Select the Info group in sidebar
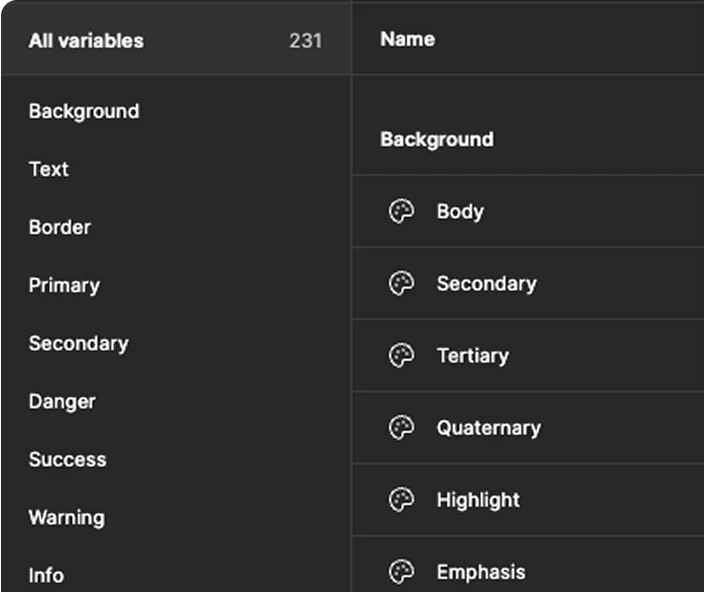Screen dimensions: 704x592 click(46, 575)
